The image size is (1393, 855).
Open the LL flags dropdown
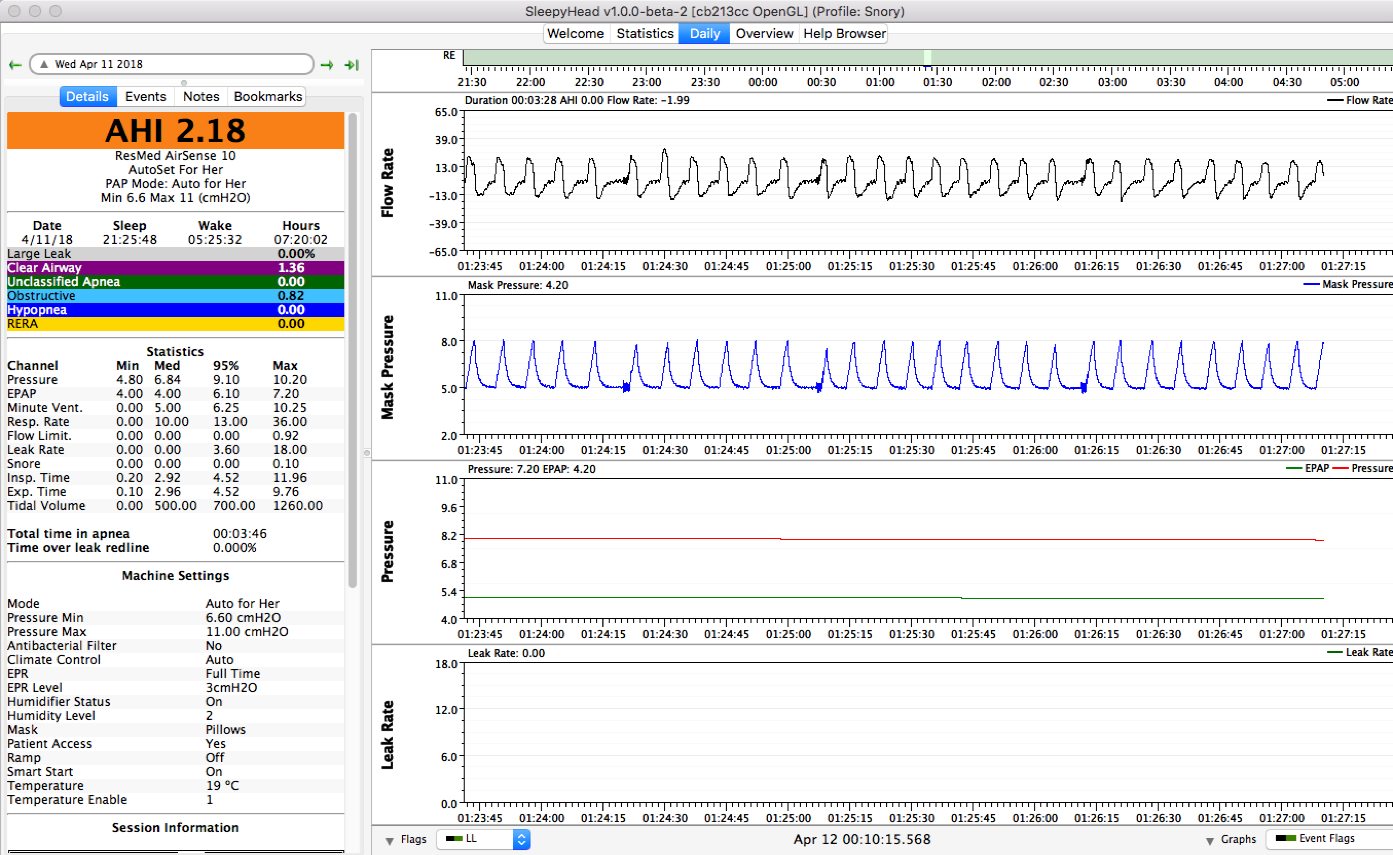[483, 839]
